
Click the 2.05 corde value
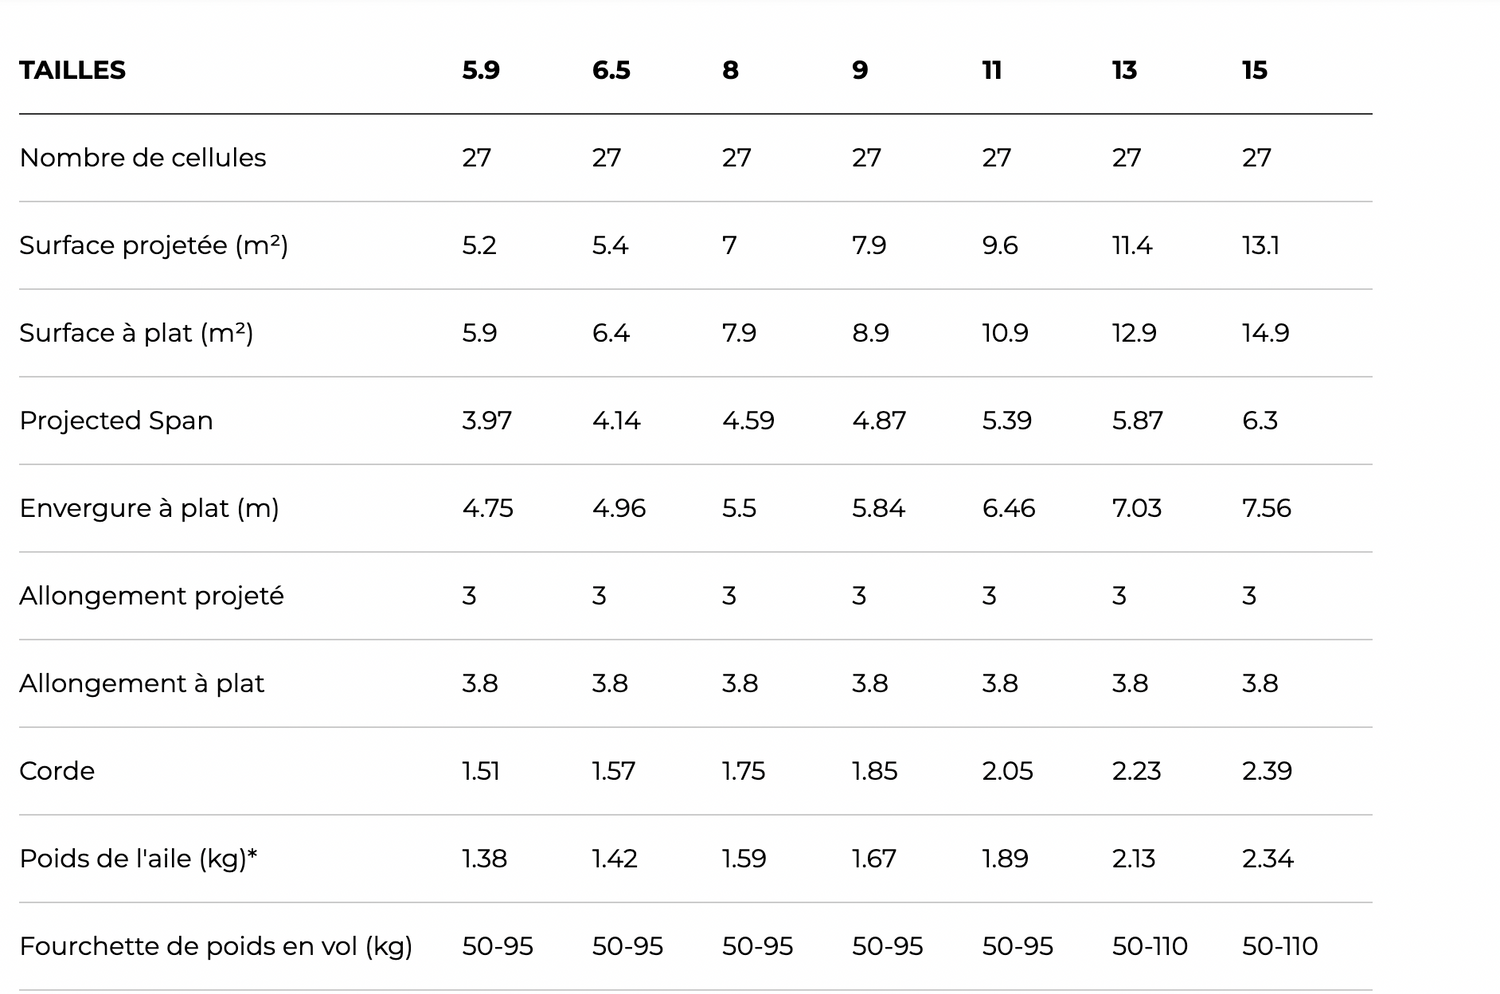[x=1007, y=771]
